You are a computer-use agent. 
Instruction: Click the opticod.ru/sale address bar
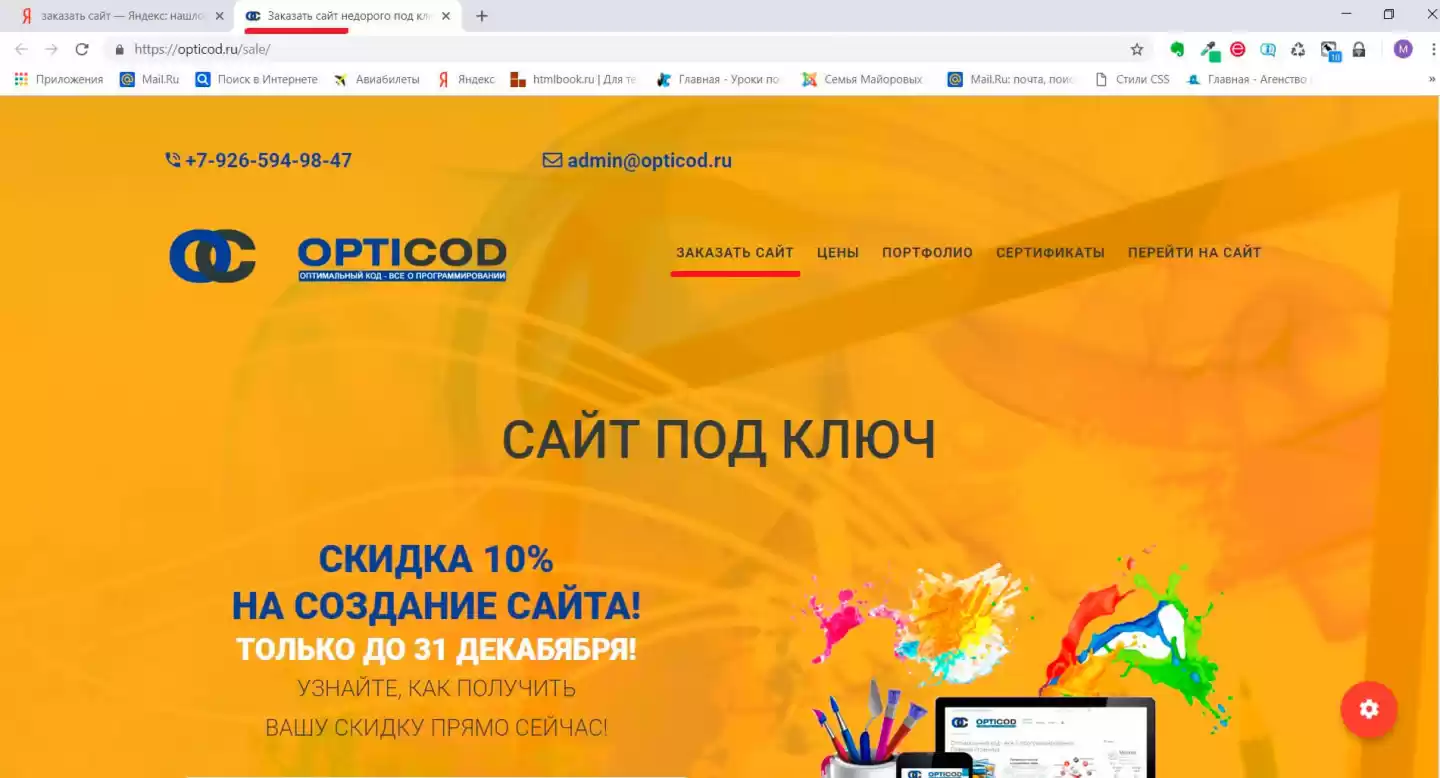coord(630,49)
